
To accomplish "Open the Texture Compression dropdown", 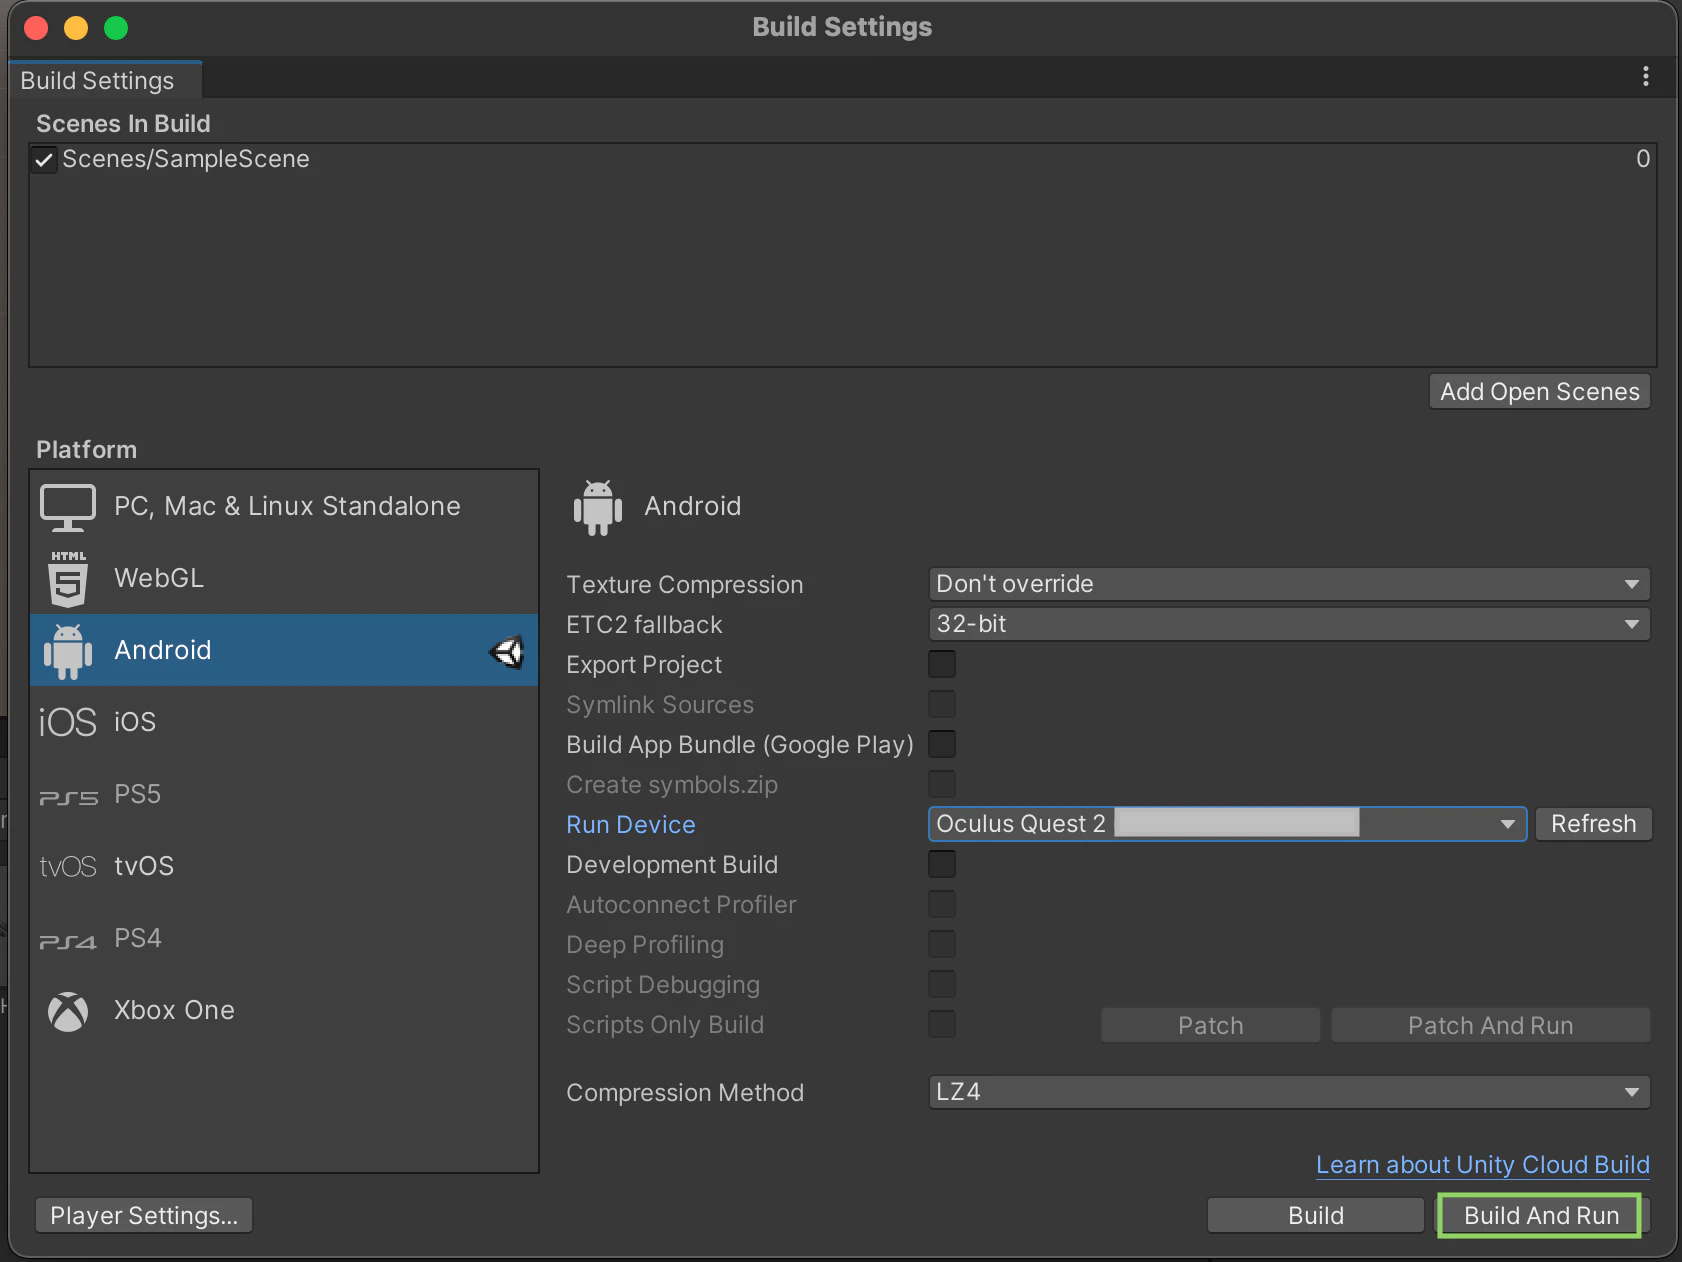I will [1289, 584].
